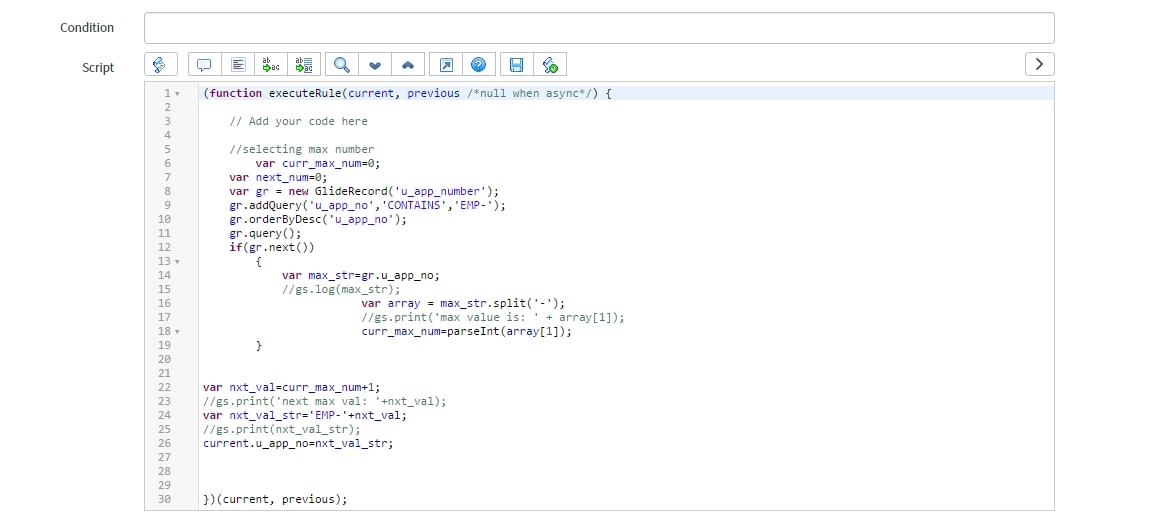Run the script syntax check icon

tap(550, 64)
